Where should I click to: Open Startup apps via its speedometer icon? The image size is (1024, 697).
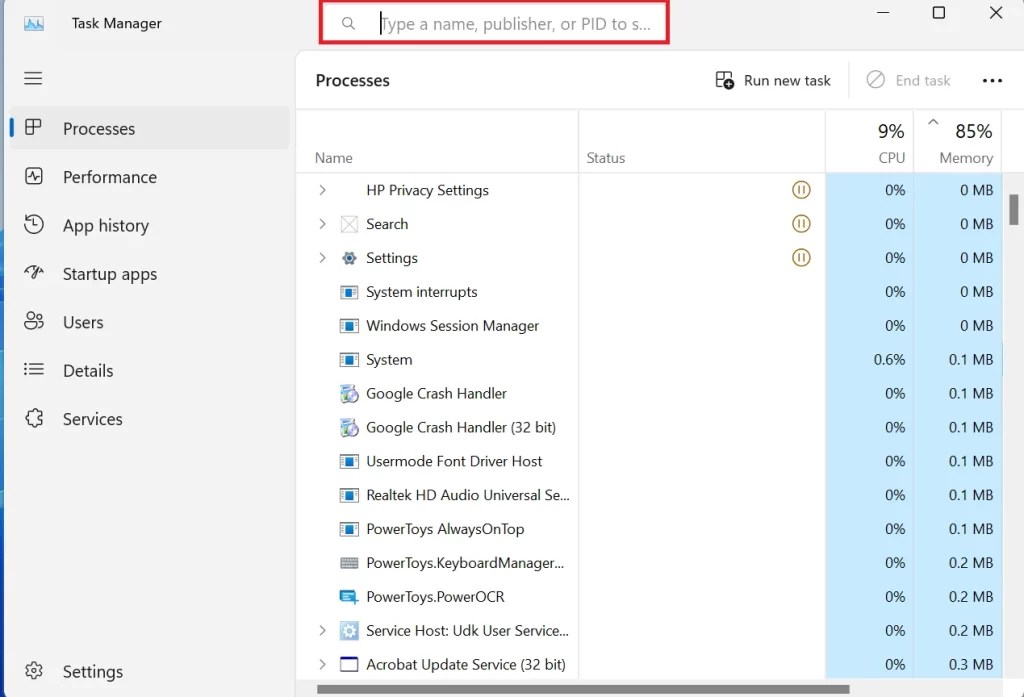pos(35,273)
